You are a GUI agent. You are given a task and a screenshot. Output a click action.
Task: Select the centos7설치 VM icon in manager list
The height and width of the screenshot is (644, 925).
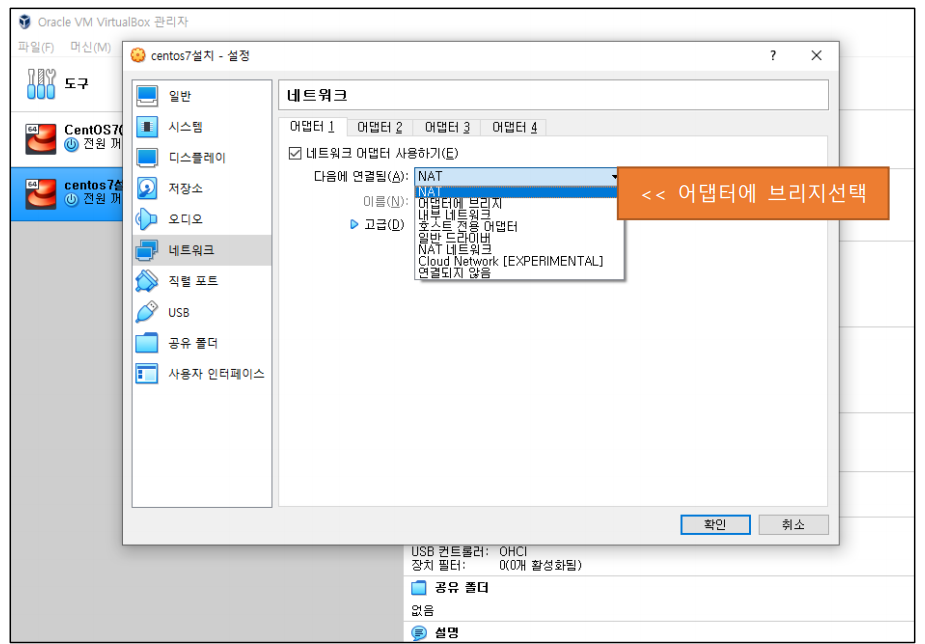coord(41,194)
